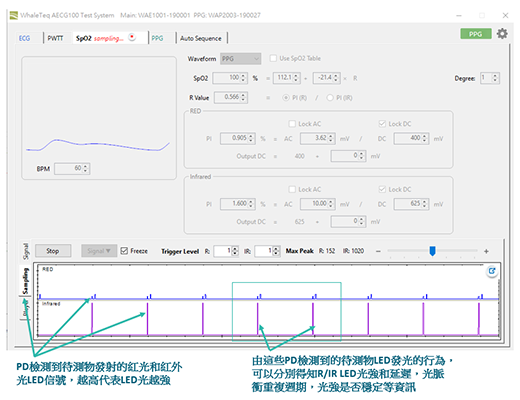
Task: Click the RED Output DC offset stepper
Action: 361,156
